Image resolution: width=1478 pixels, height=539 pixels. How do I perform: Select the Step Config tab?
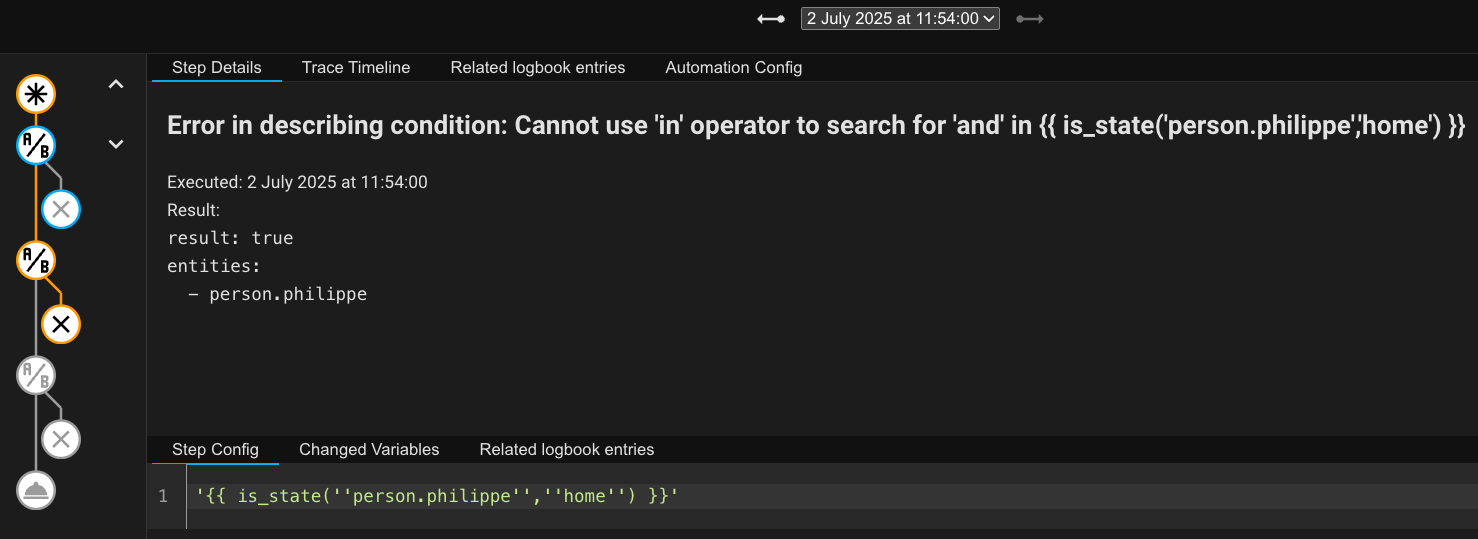pos(215,449)
